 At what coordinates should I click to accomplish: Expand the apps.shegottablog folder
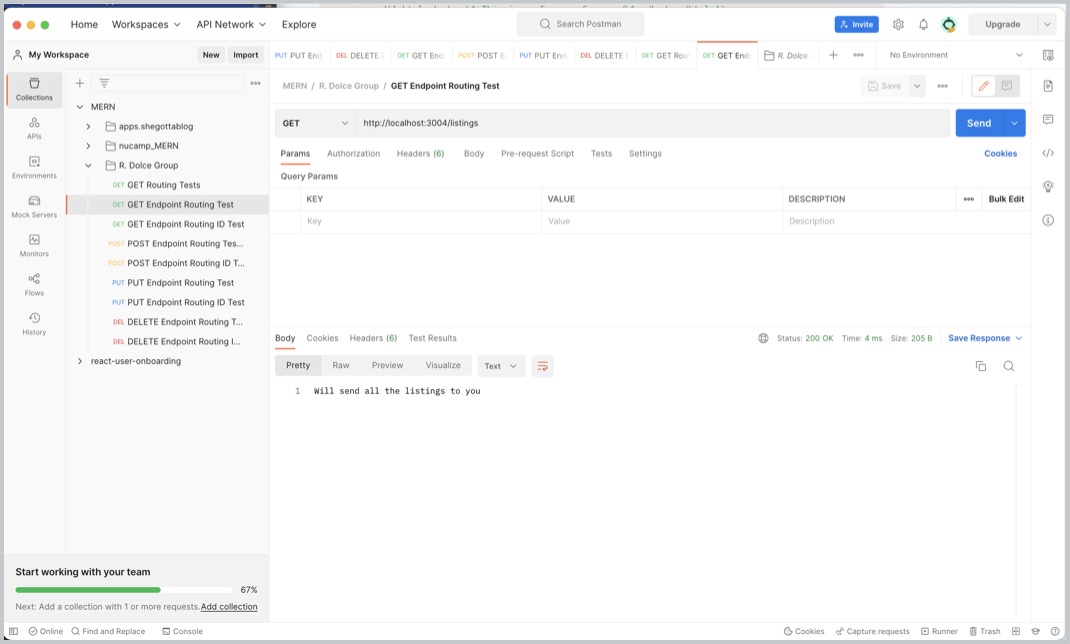(x=88, y=127)
